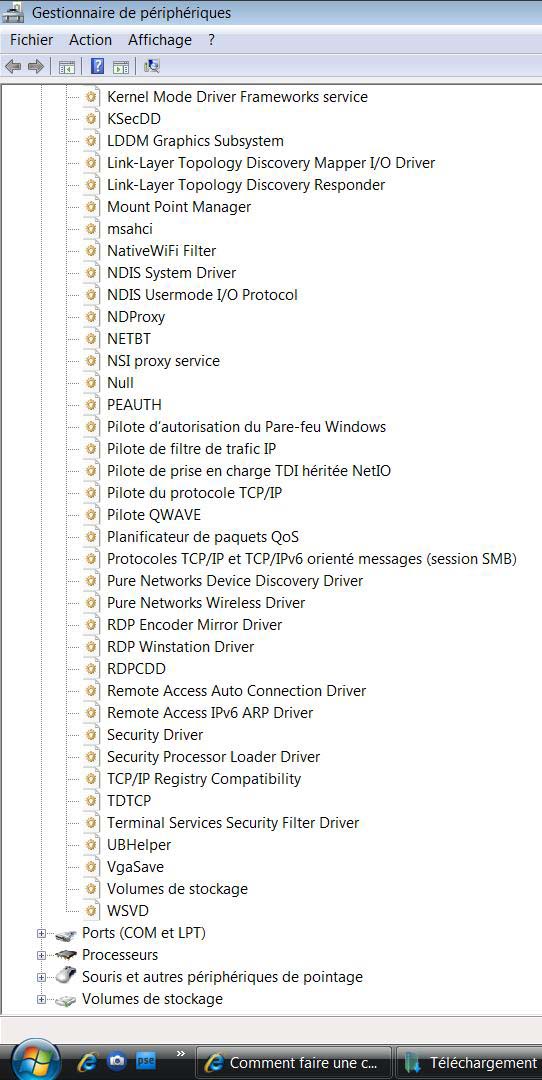Click the Windows Start orb
Image resolution: width=542 pixels, height=1080 pixels.
tap(34, 1061)
